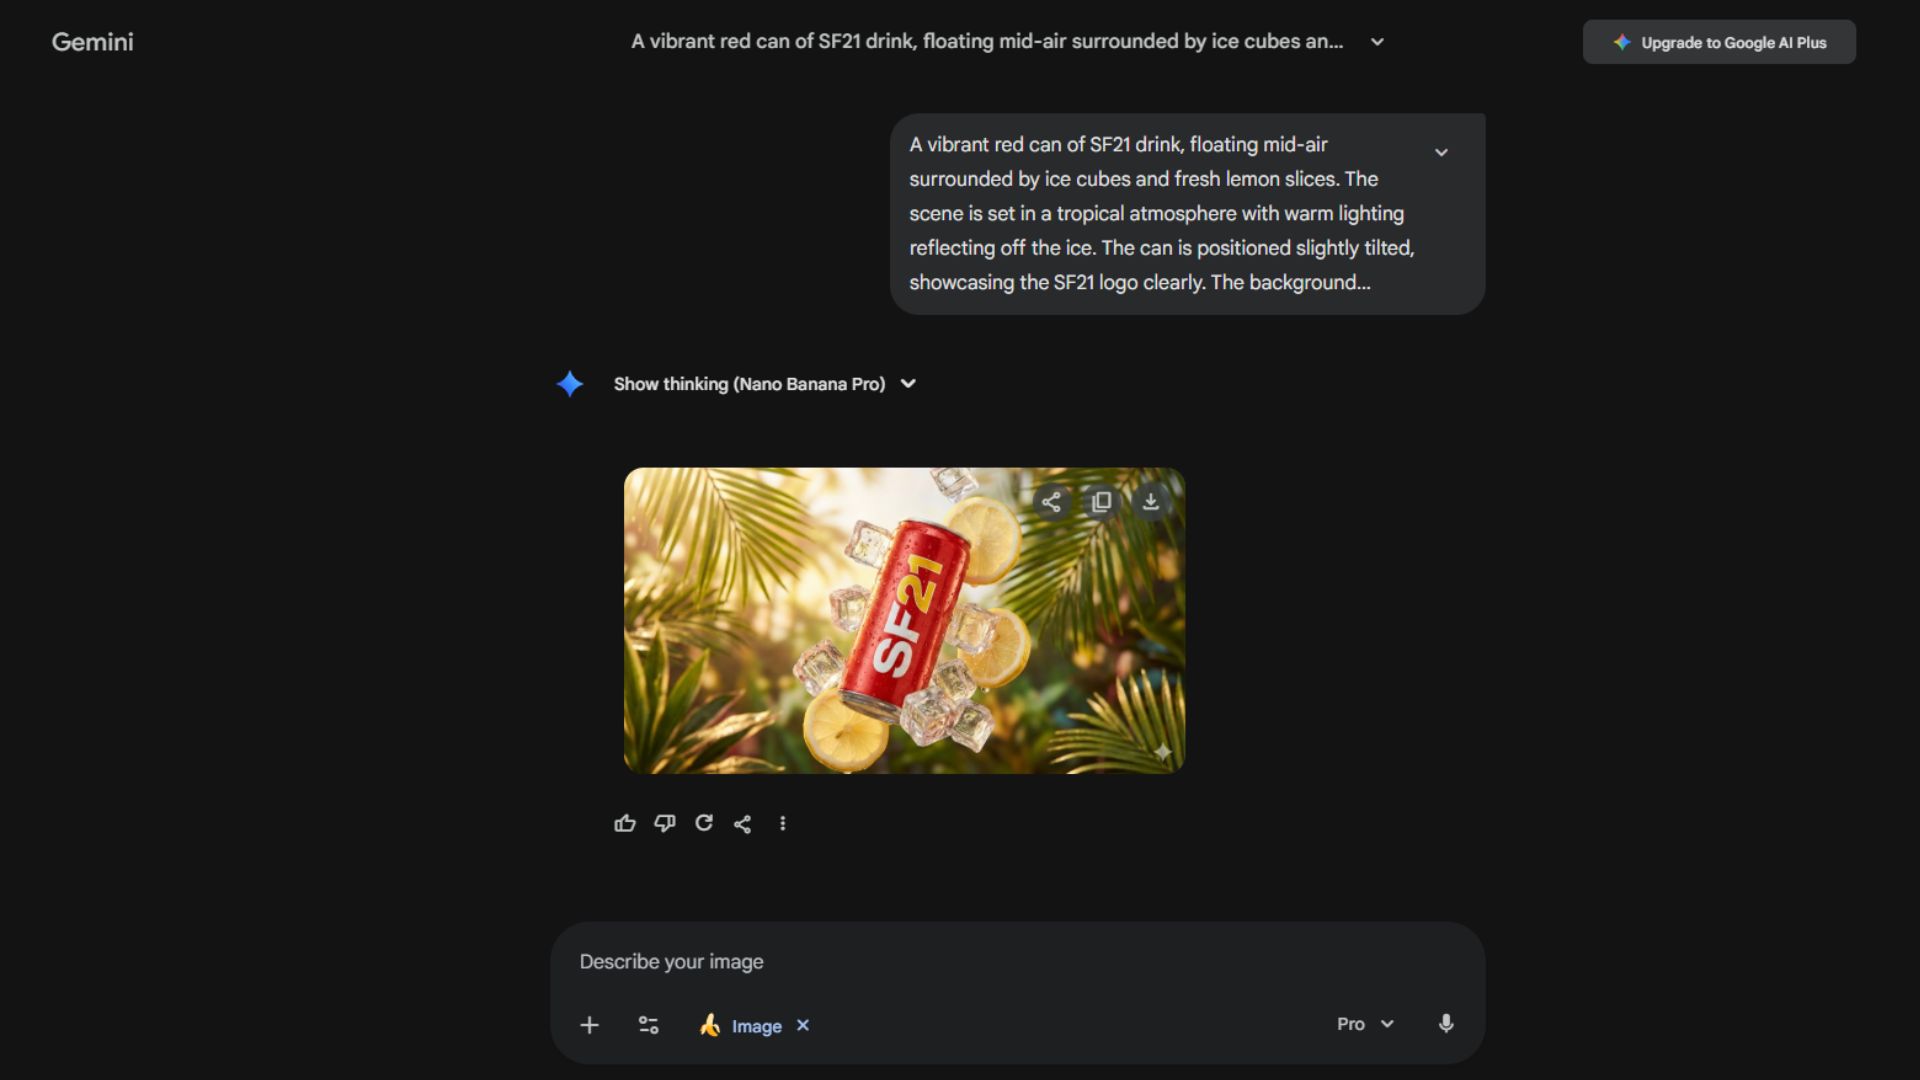The height and width of the screenshot is (1080, 1920).
Task: Add attachment with the plus icon
Action: coord(589,1025)
